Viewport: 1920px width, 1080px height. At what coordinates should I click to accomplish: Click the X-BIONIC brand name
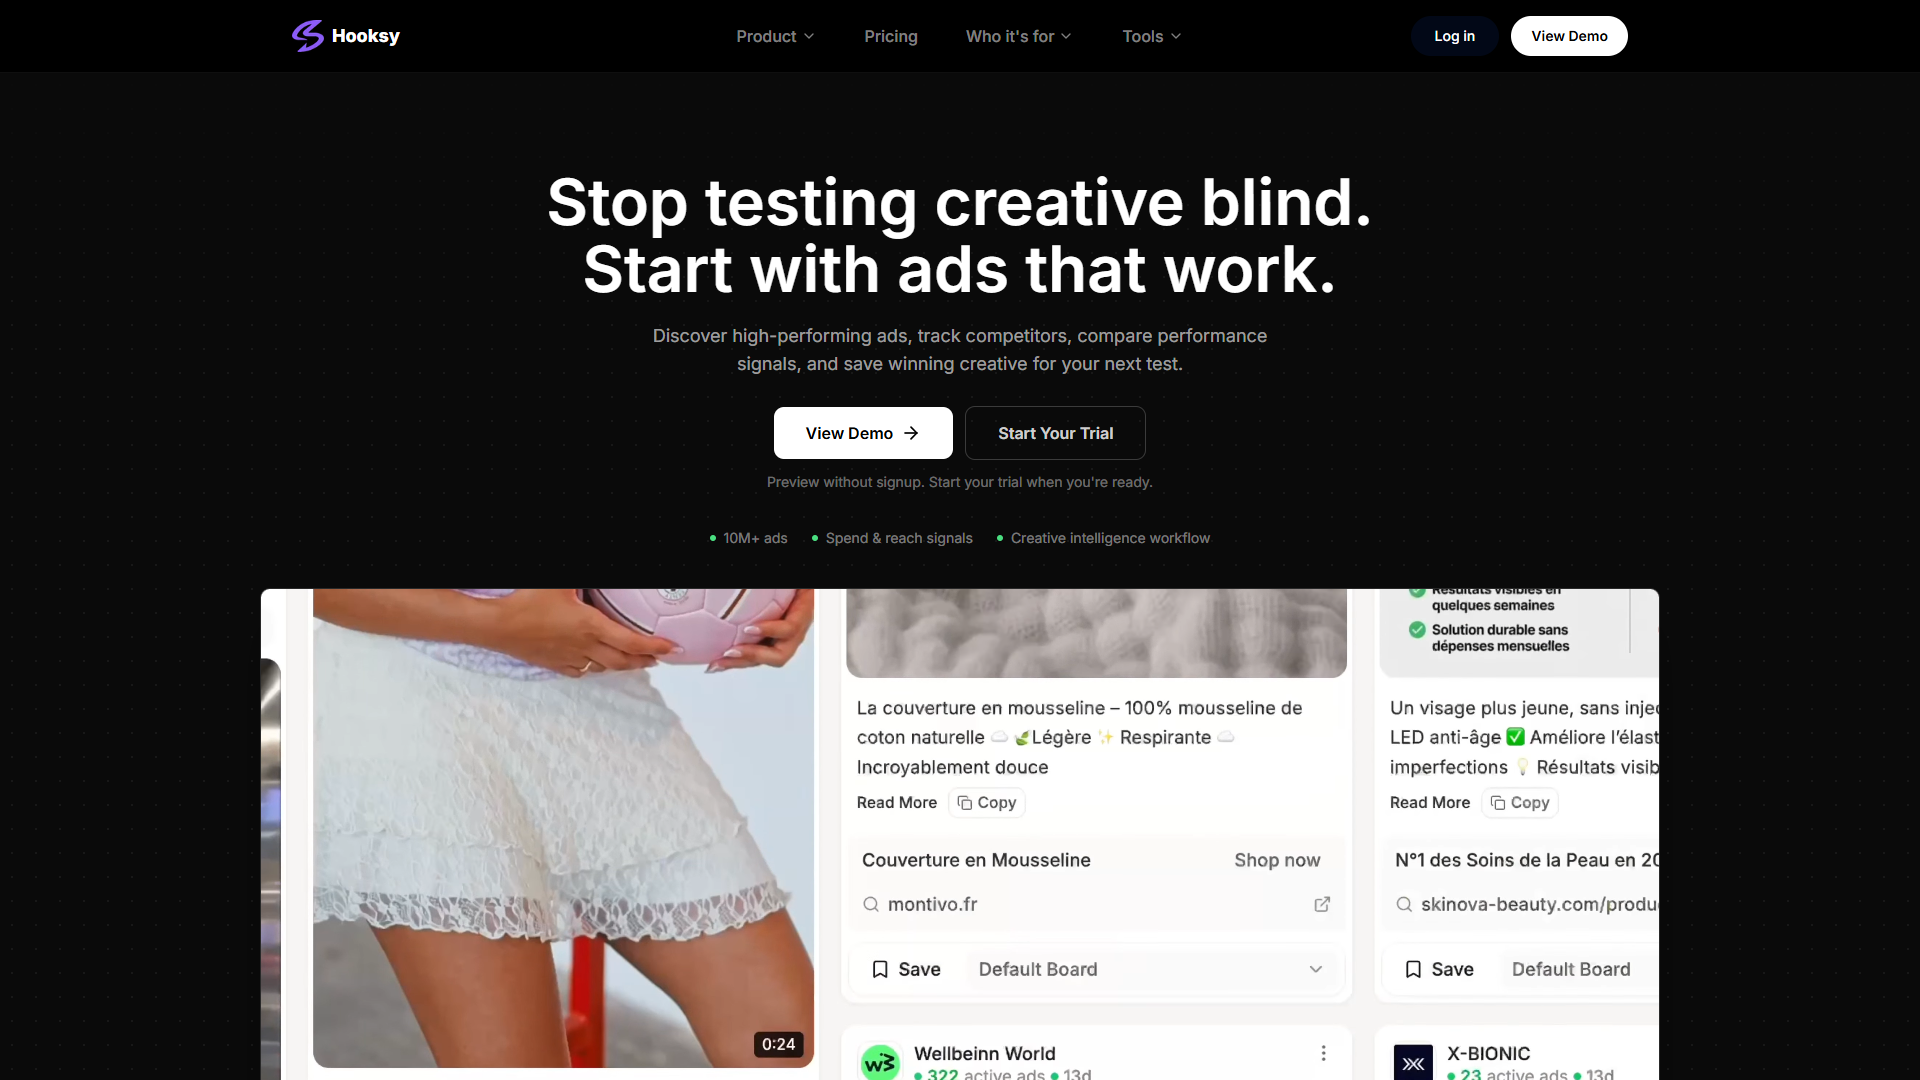(x=1488, y=1053)
